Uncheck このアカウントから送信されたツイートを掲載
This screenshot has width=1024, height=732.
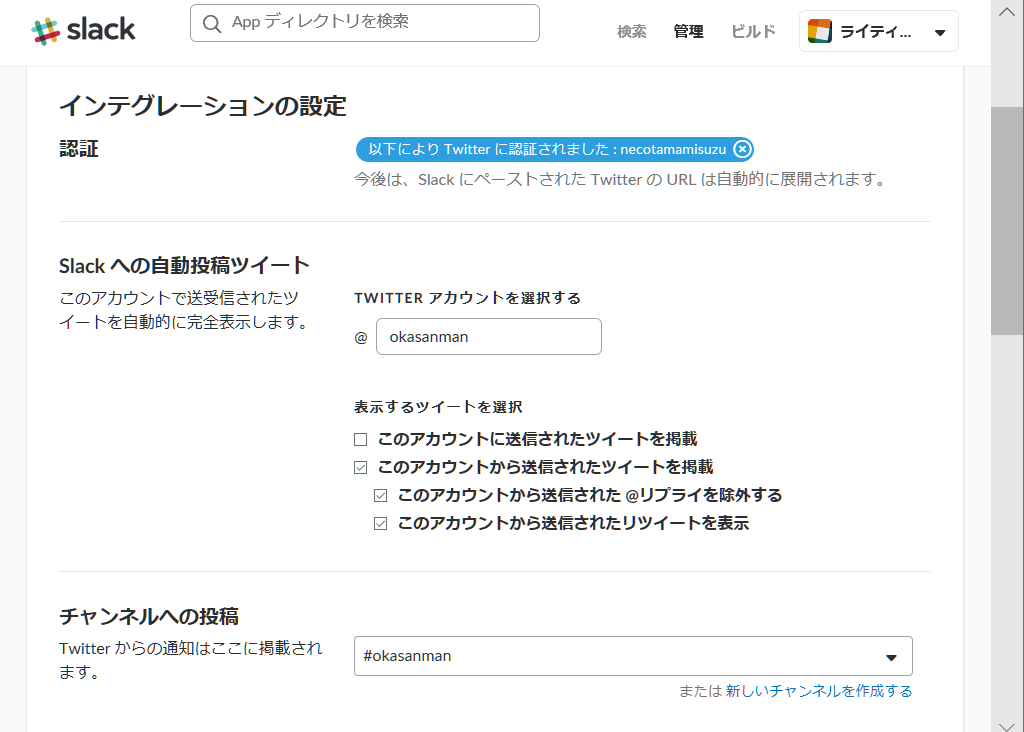(x=361, y=467)
